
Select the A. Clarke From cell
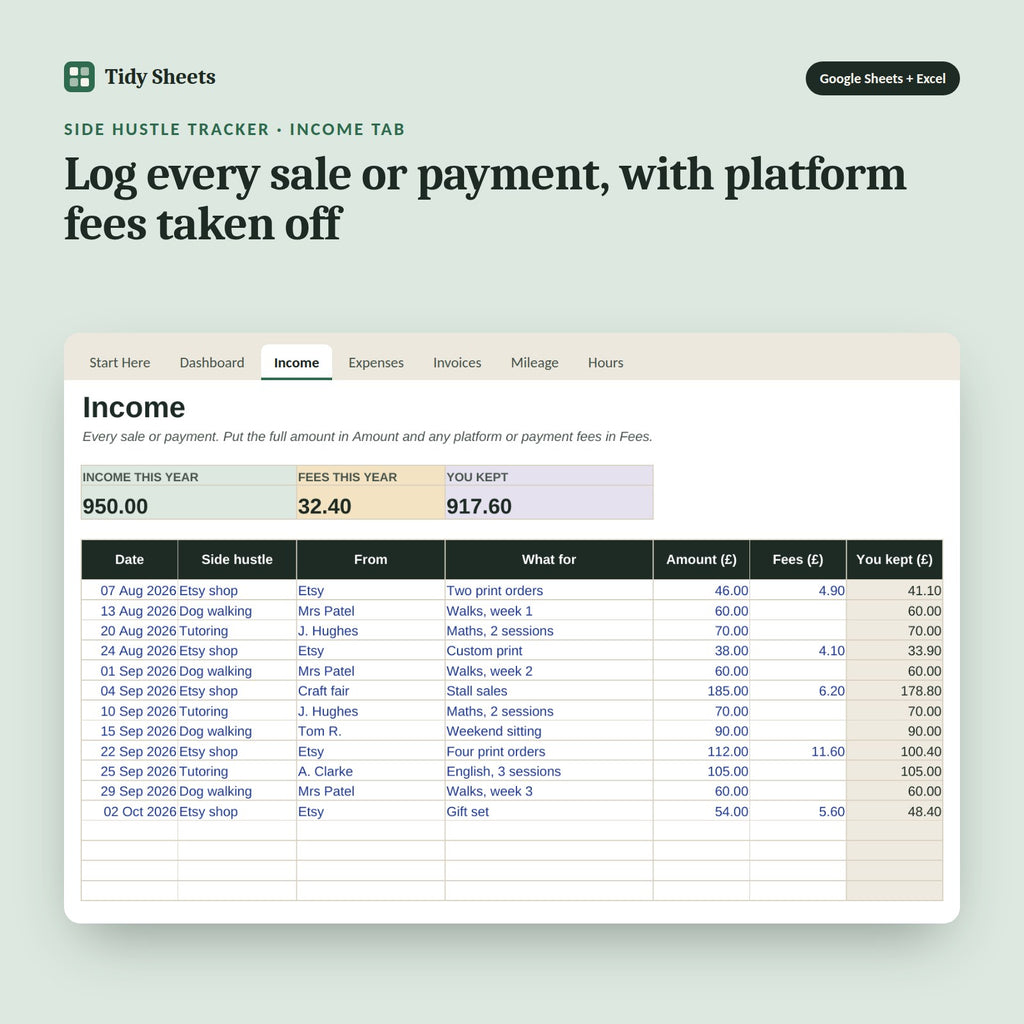pos(370,771)
